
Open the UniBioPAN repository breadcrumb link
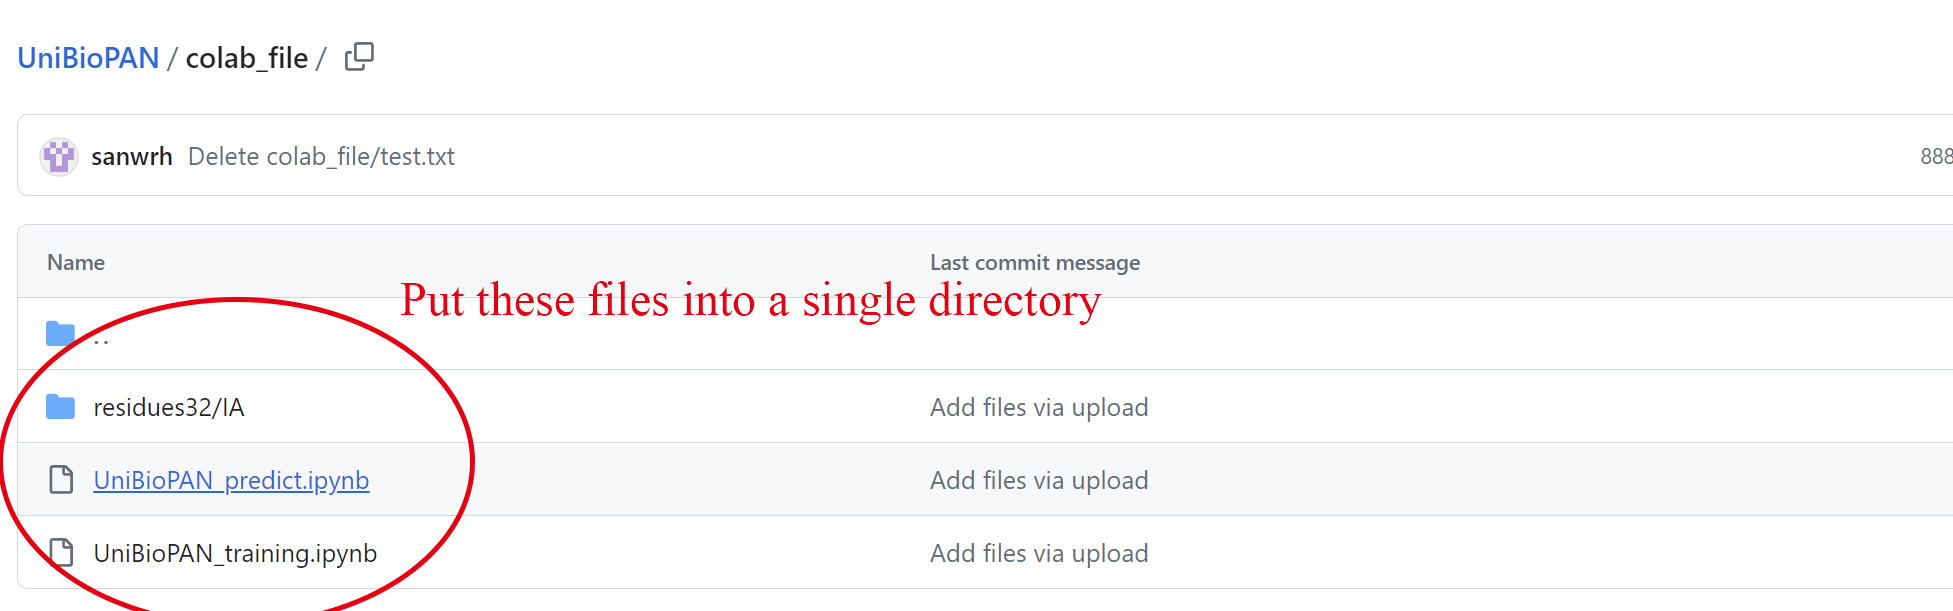click(x=88, y=58)
